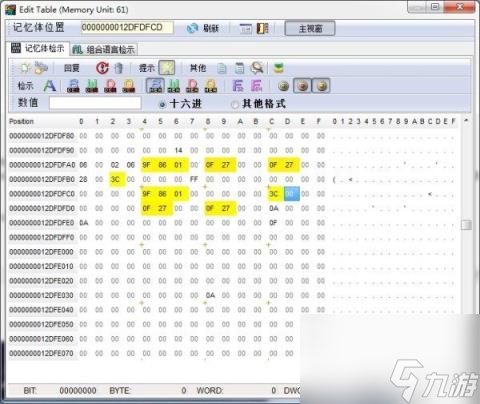Select the highlighted blue cell at row 12DFDFC0

tap(292, 194)
